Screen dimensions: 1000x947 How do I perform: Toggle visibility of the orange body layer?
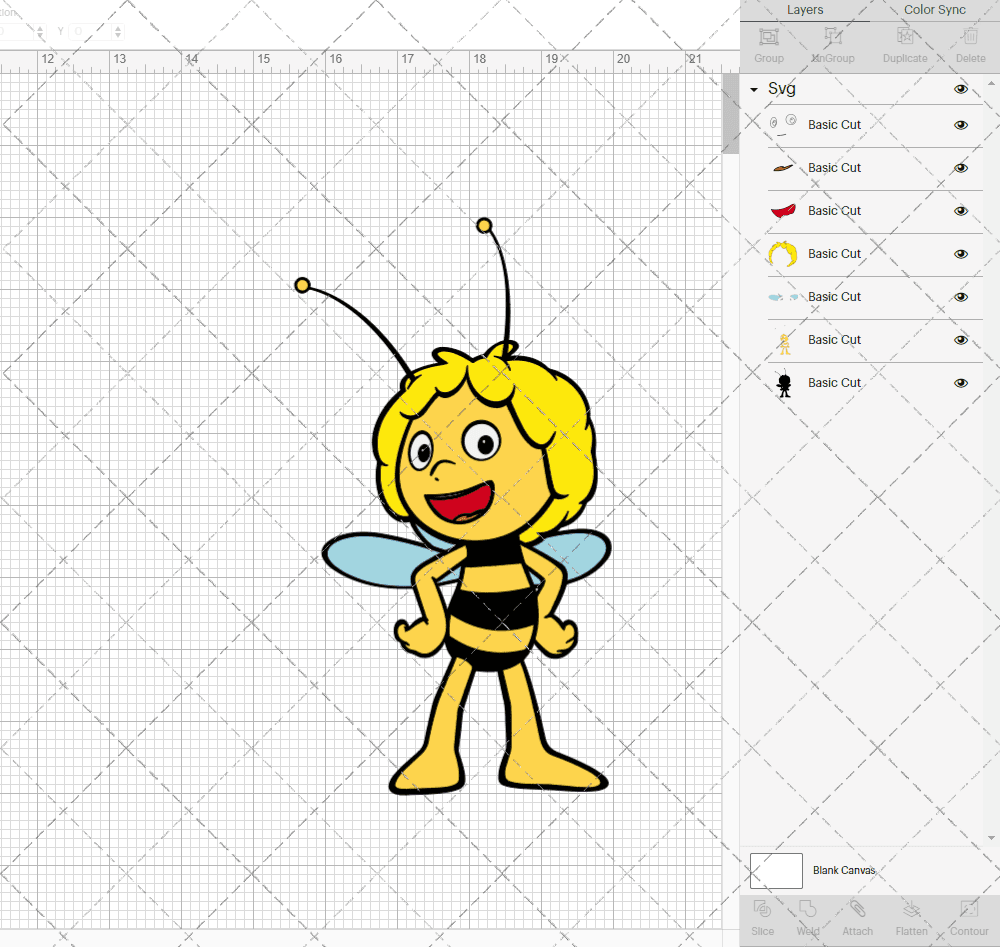point(960,340)
